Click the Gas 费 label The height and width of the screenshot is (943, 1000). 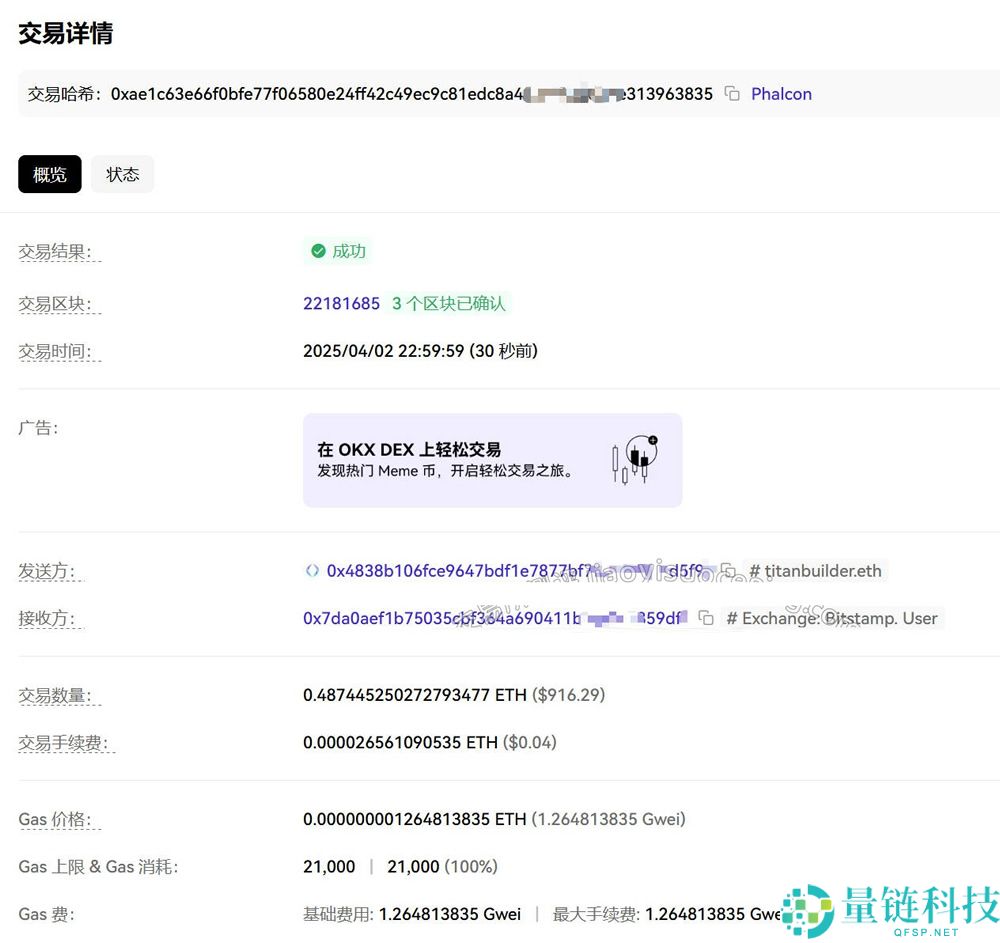47,914
